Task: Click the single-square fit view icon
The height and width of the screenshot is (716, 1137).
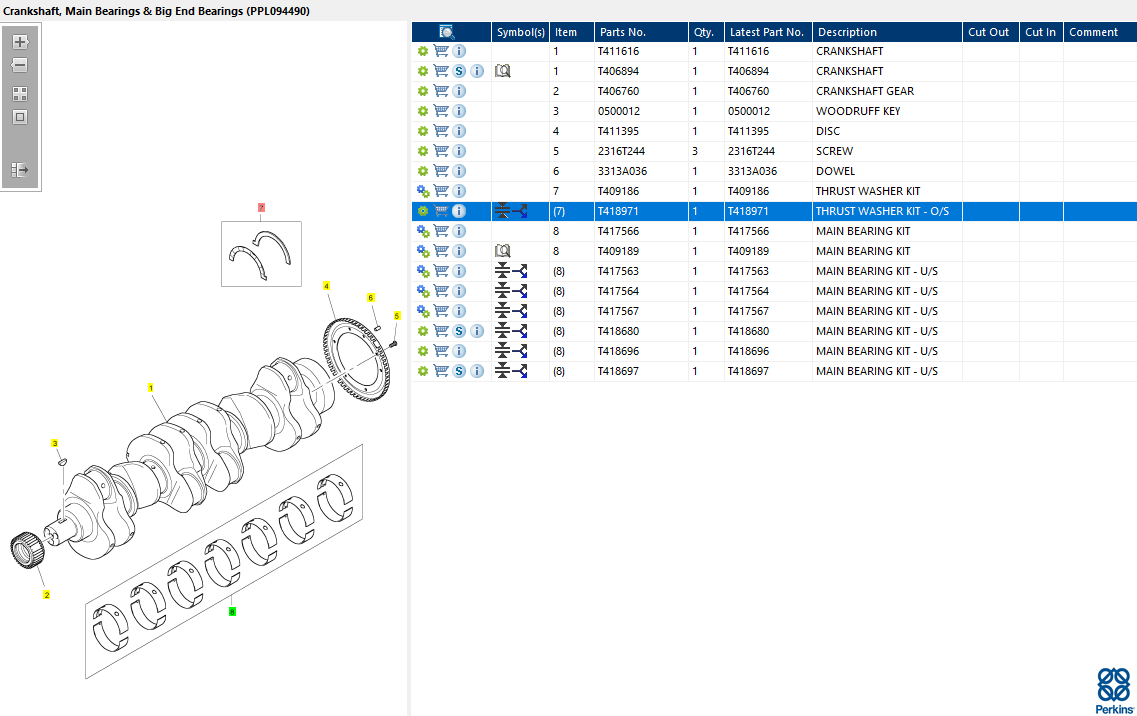Action: 20,117
